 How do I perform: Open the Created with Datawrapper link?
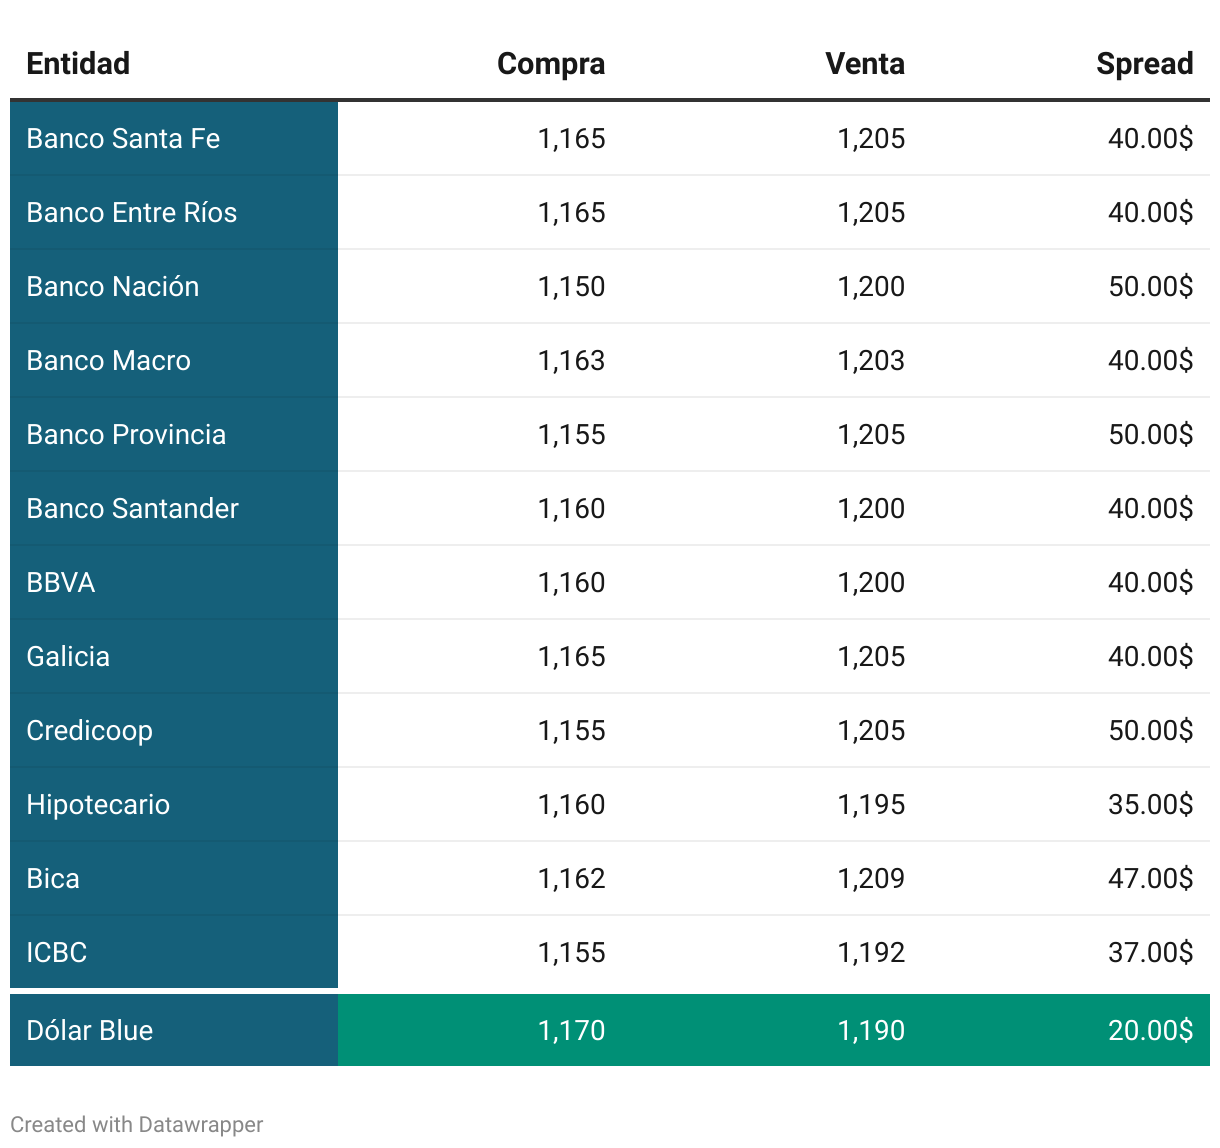(x=137, y=1124)
